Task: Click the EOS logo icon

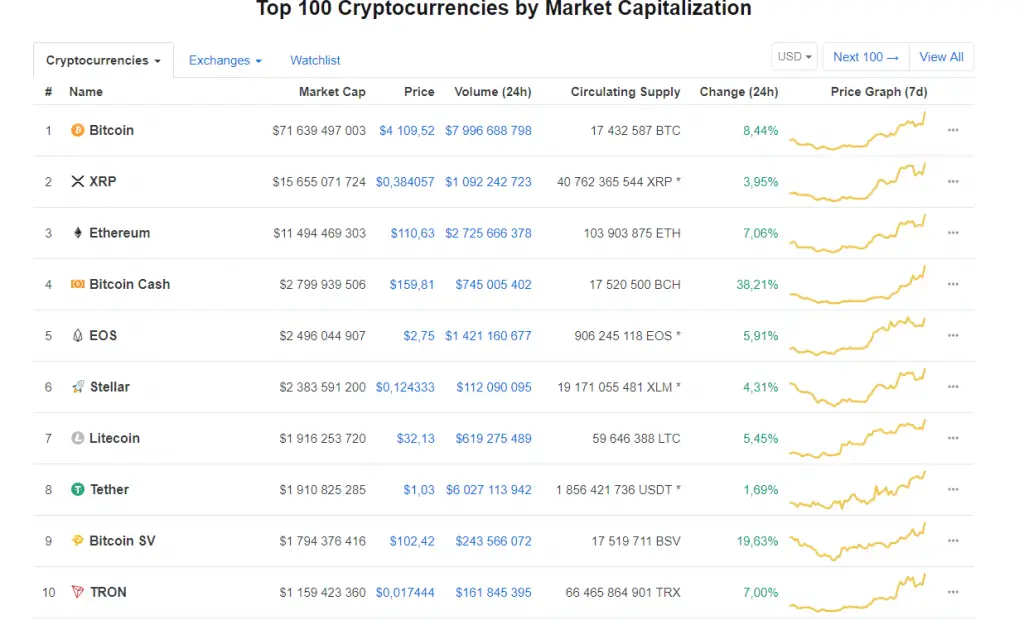Action: point(78,335)
